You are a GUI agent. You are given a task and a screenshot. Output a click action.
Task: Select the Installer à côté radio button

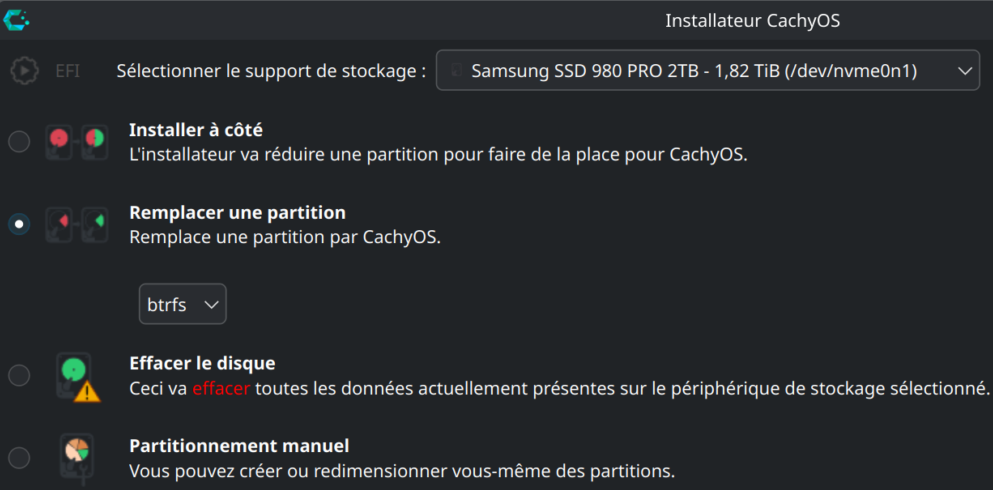click(x=19, y=141)
